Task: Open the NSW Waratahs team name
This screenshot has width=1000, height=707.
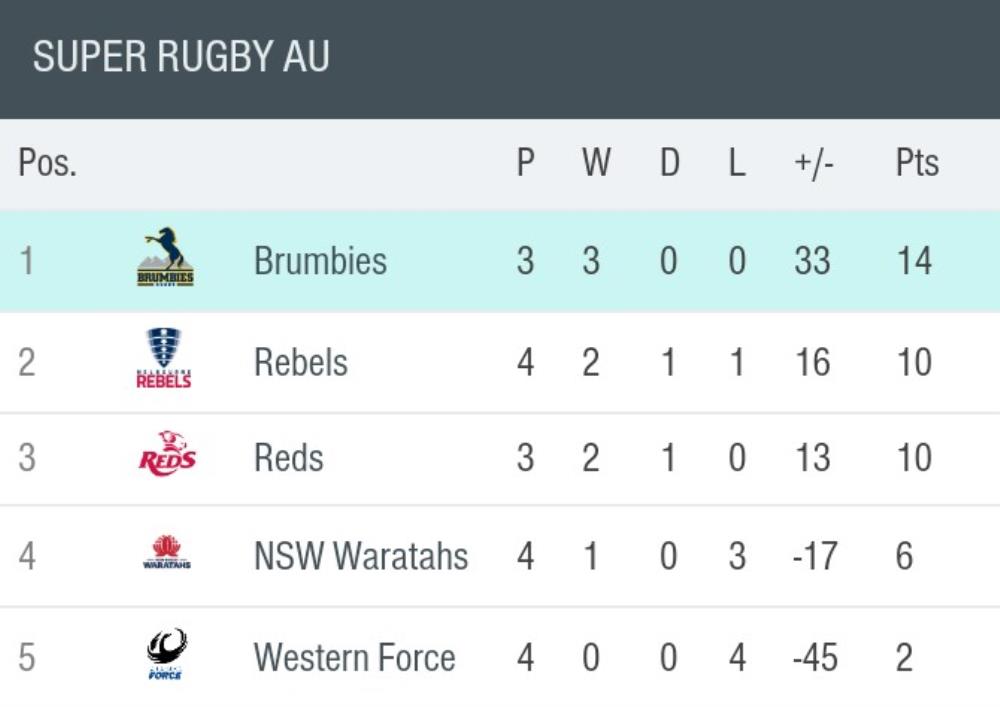Action: coord(360,556)
